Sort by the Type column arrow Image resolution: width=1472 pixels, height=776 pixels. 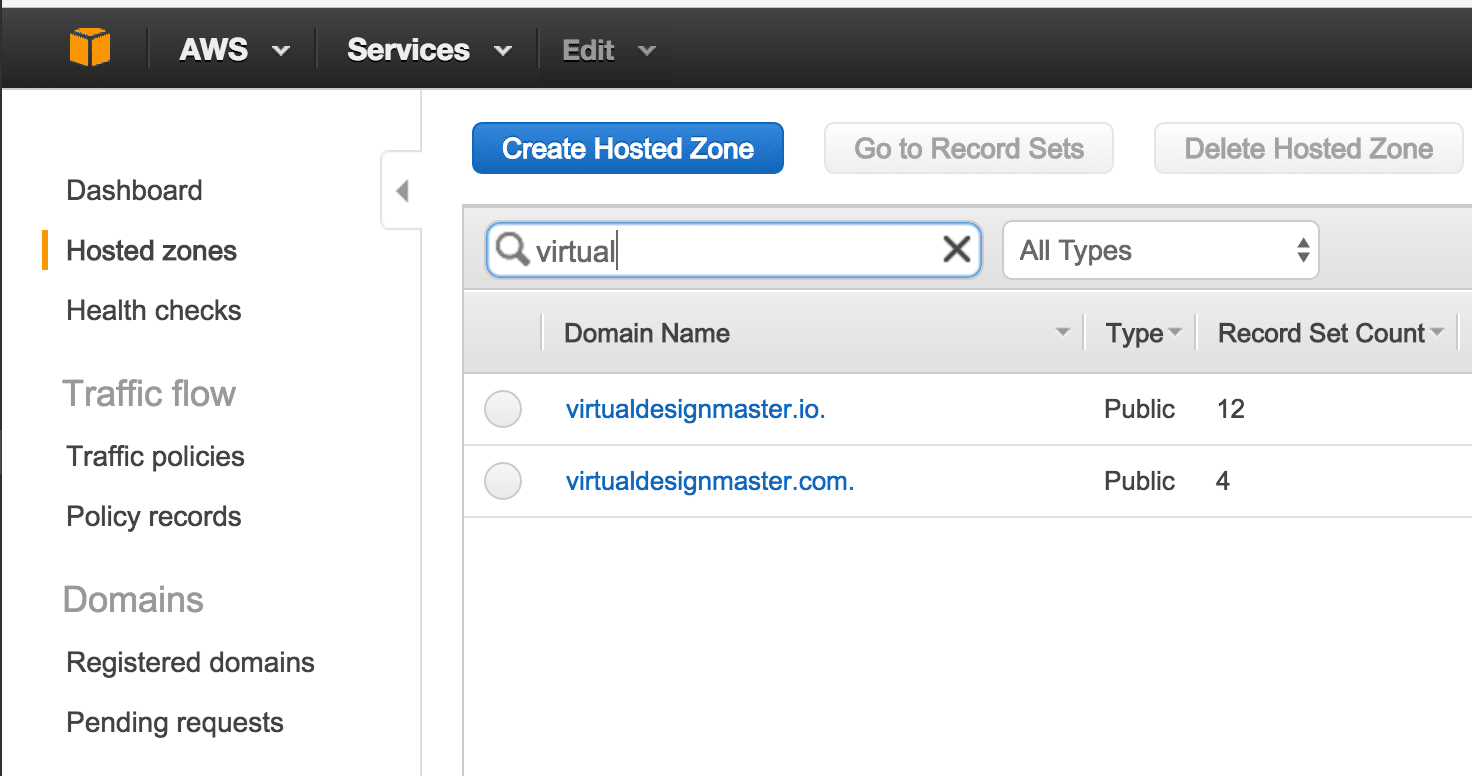coord(1175,333)
